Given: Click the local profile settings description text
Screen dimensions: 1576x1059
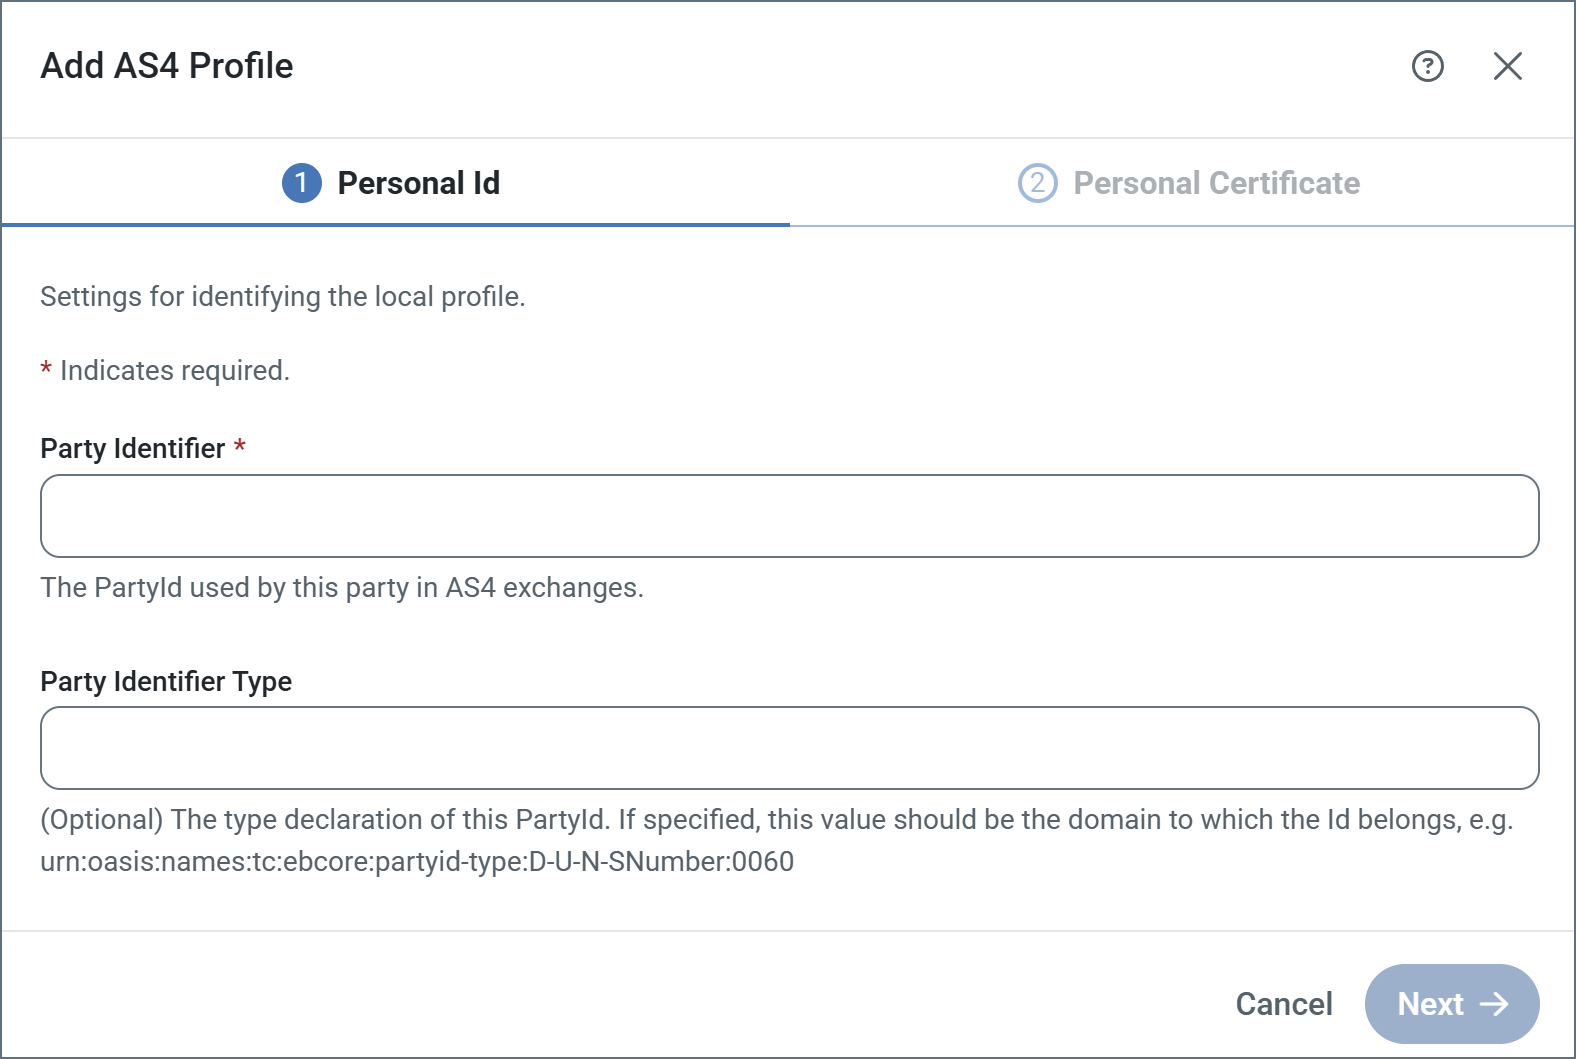Looking at the screenshot, I should click(x=282, y=297).
